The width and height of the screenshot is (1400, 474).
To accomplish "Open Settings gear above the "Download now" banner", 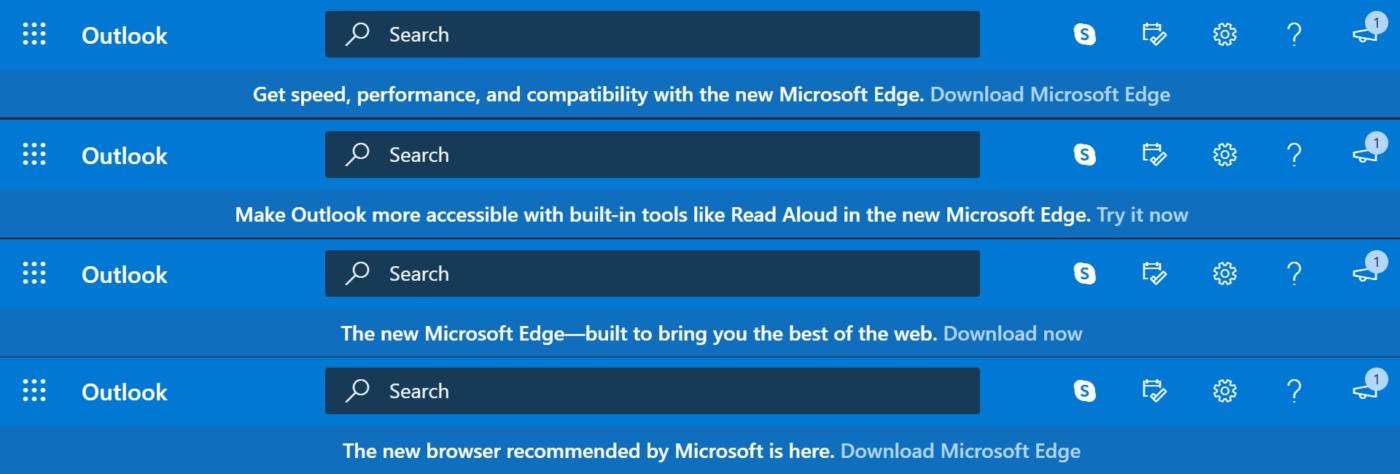I will [1224, 273].
